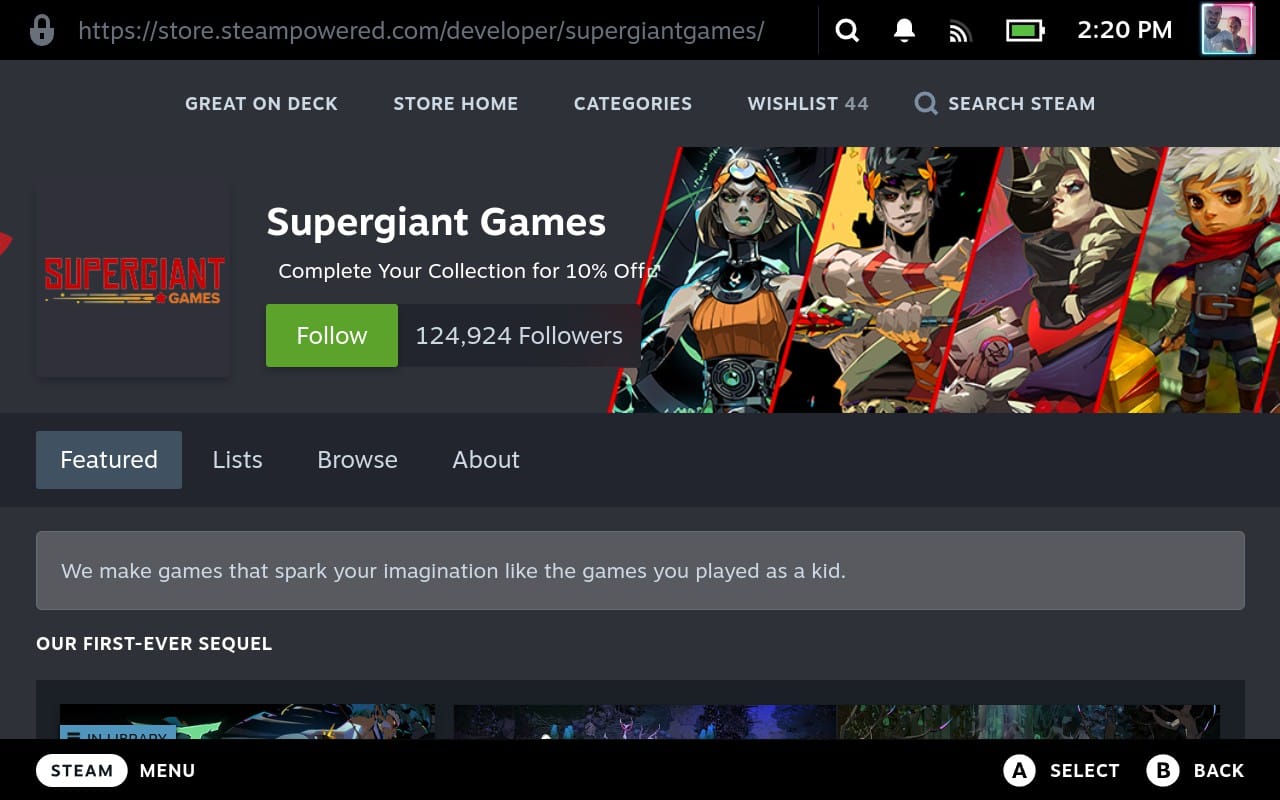Open Wishlist 44
The image size is (1280, 800).
808,103
